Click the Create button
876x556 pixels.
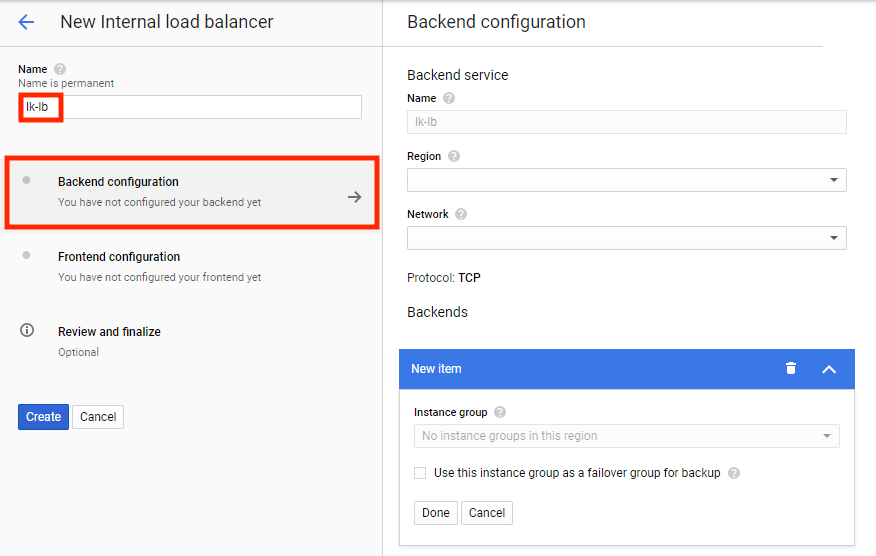43,417
